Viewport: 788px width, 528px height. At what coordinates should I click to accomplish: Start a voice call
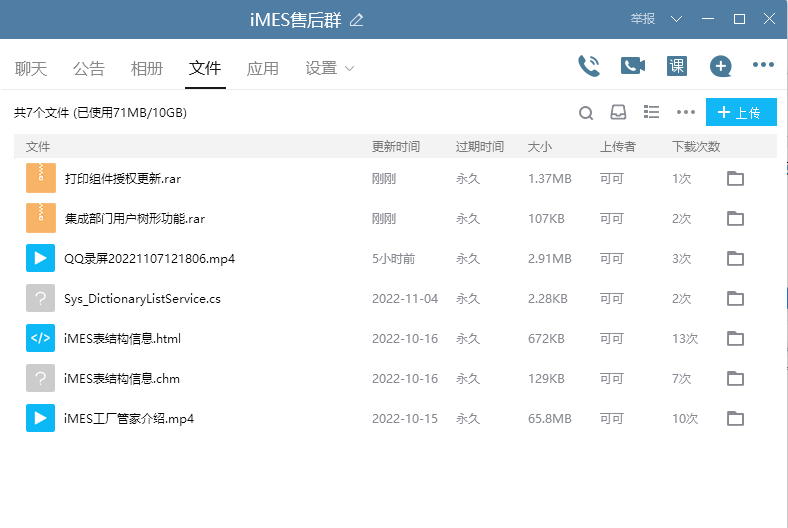tap(589, 66)
